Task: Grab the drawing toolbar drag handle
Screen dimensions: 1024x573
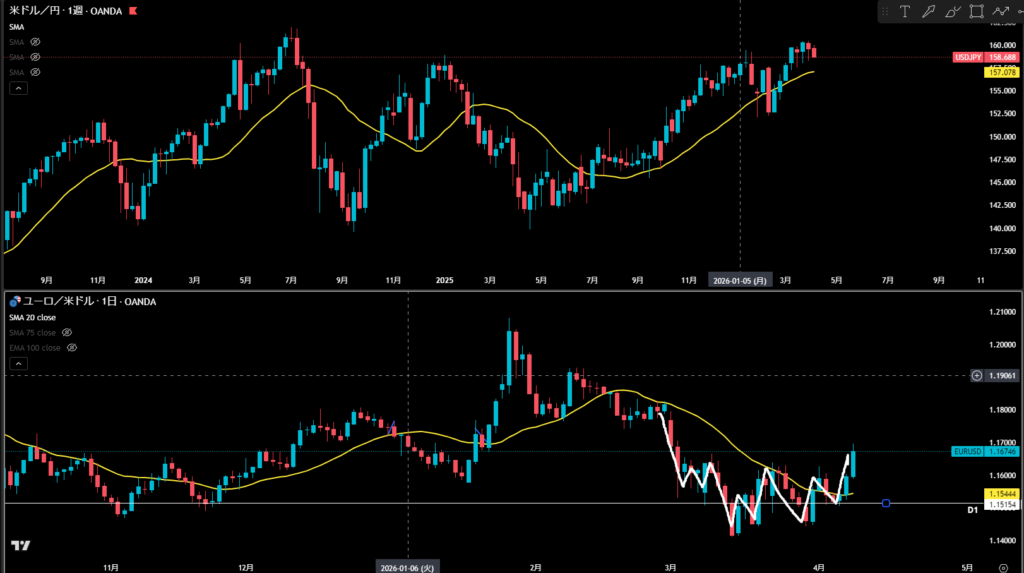Action: (x=885, y=12)
